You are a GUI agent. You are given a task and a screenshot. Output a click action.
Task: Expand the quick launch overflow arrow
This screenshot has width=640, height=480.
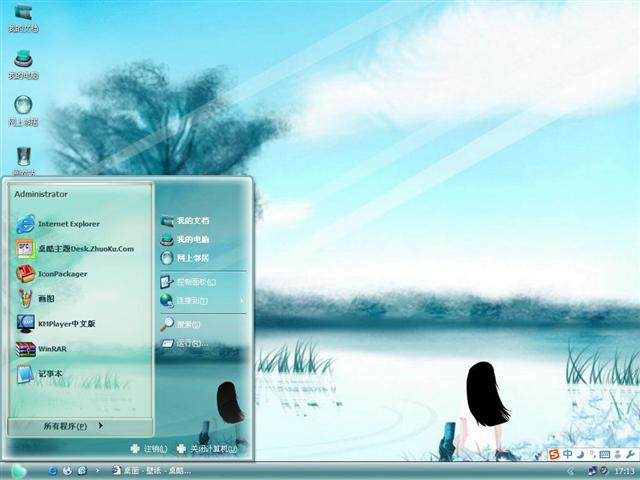(x=97, y=471)
